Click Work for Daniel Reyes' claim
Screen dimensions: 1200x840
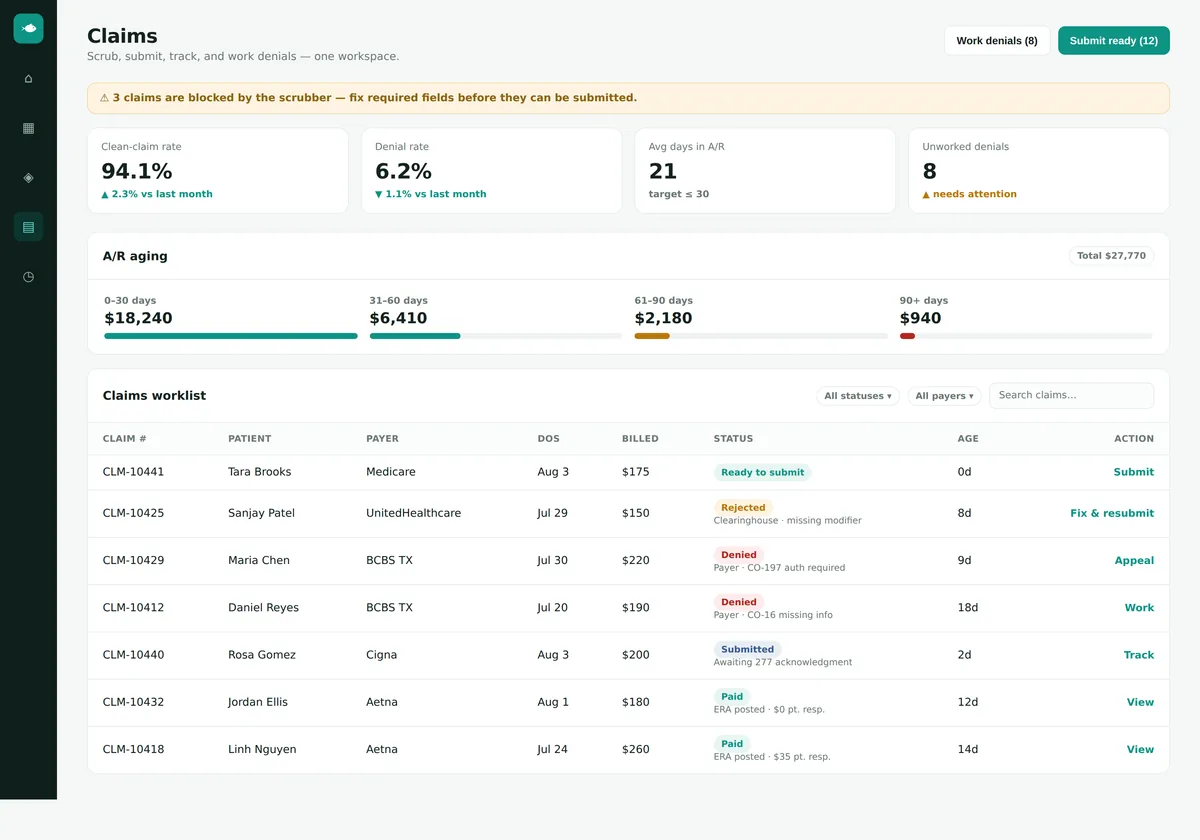[1139, 608]
